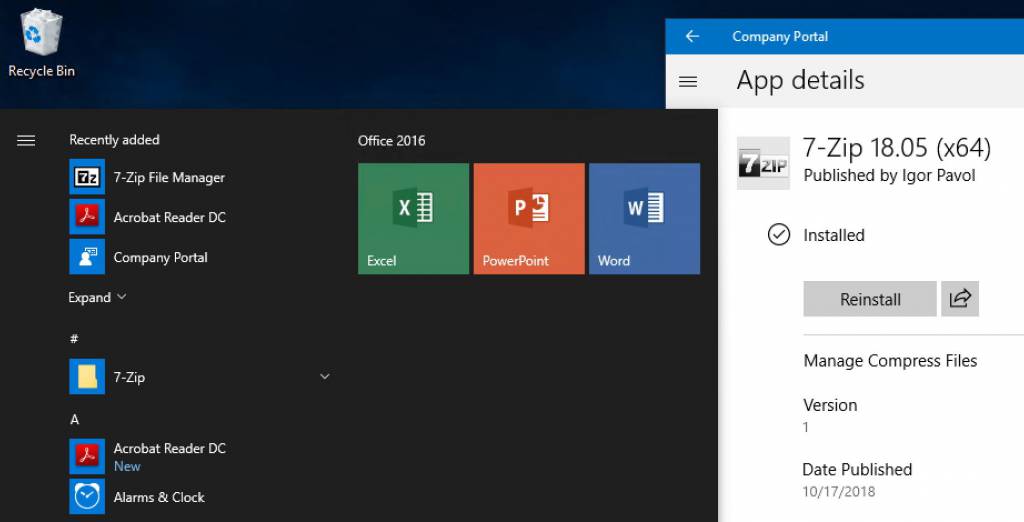Go back in Company Portal
Screen dimensions: 1024x522
coord(692,37)
